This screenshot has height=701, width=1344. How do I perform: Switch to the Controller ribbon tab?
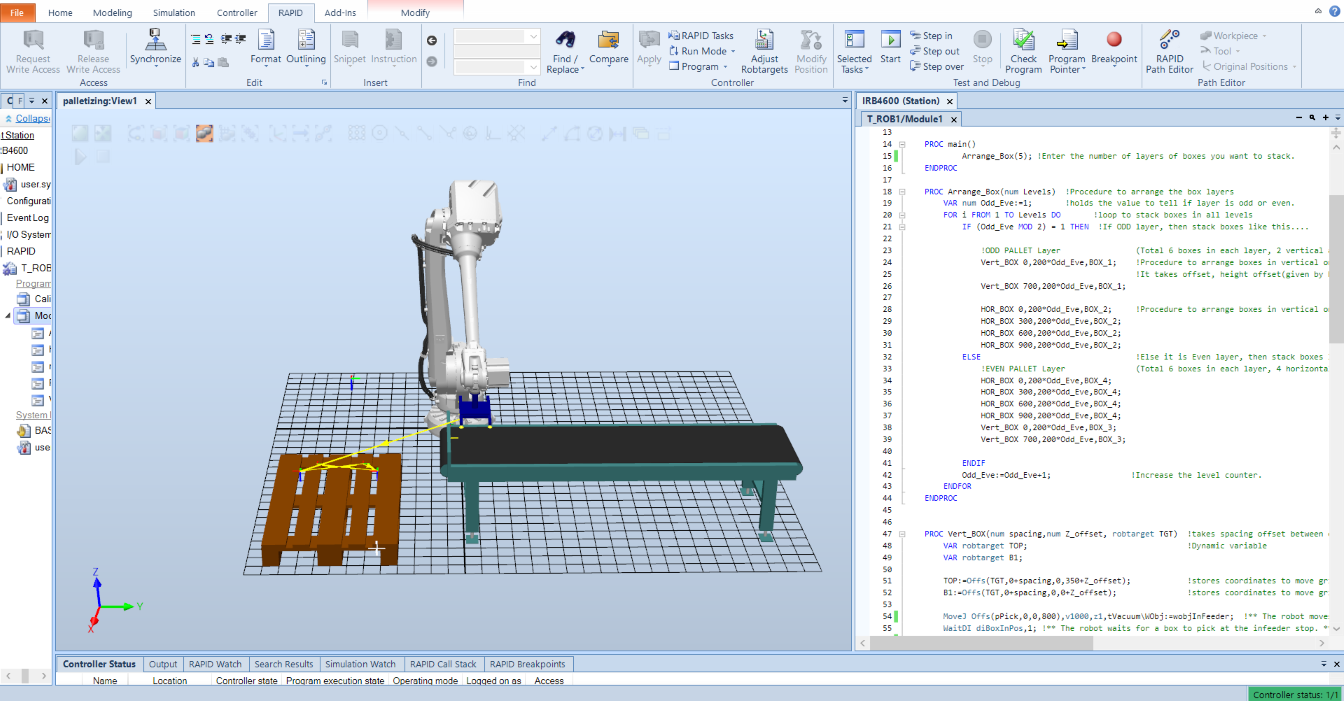[237, 13]
